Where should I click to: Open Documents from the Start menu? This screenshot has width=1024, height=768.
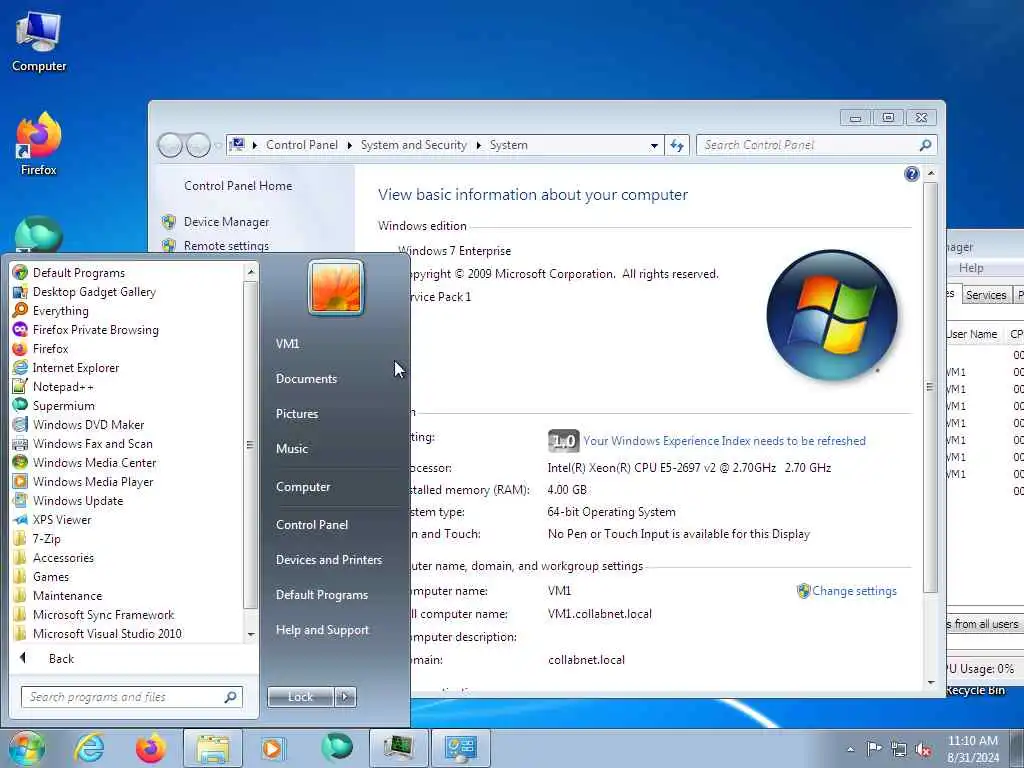point(306,379)
